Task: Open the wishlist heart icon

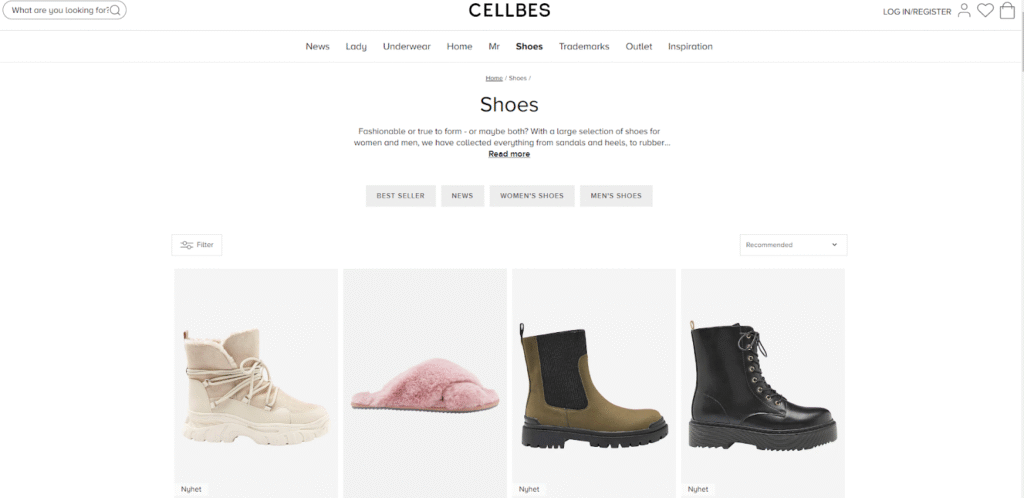Action: point(985,10)
